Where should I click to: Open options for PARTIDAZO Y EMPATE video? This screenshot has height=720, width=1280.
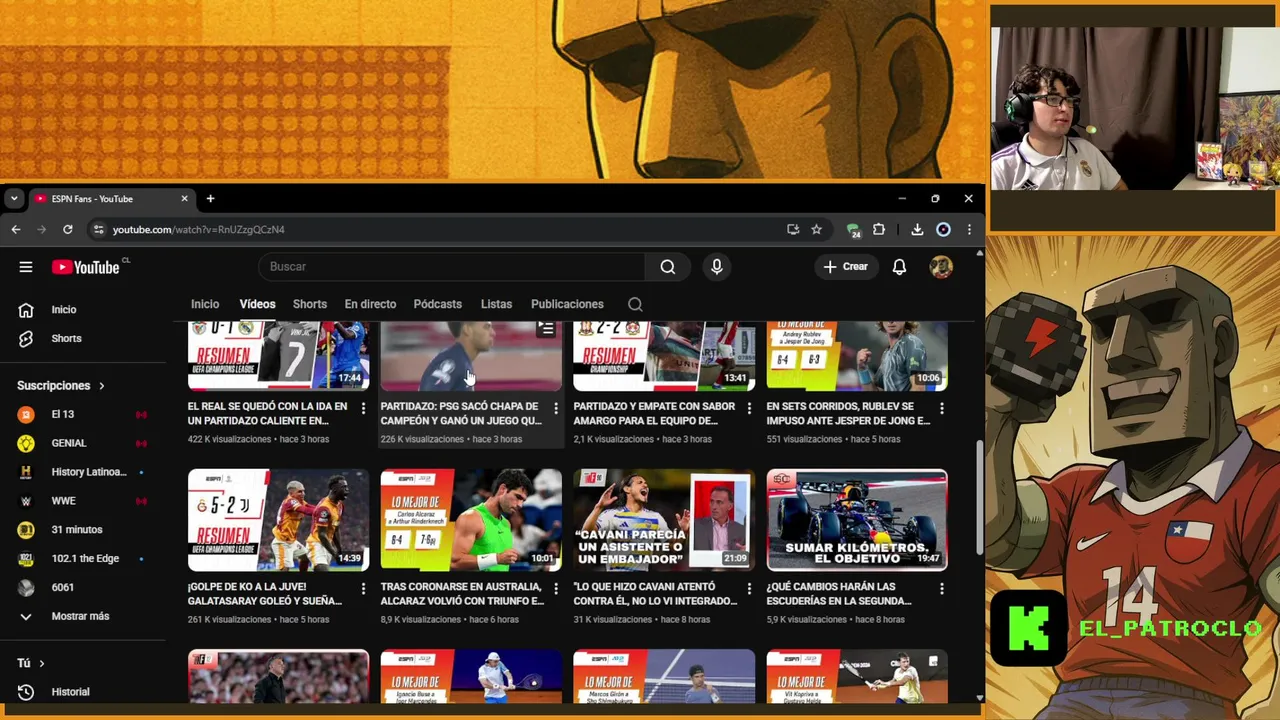tap(749, 408)
